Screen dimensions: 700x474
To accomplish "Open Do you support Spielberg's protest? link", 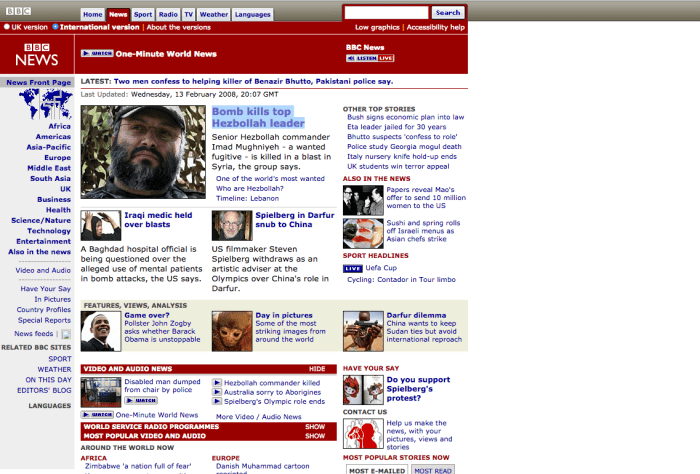I will pos(418,389).
